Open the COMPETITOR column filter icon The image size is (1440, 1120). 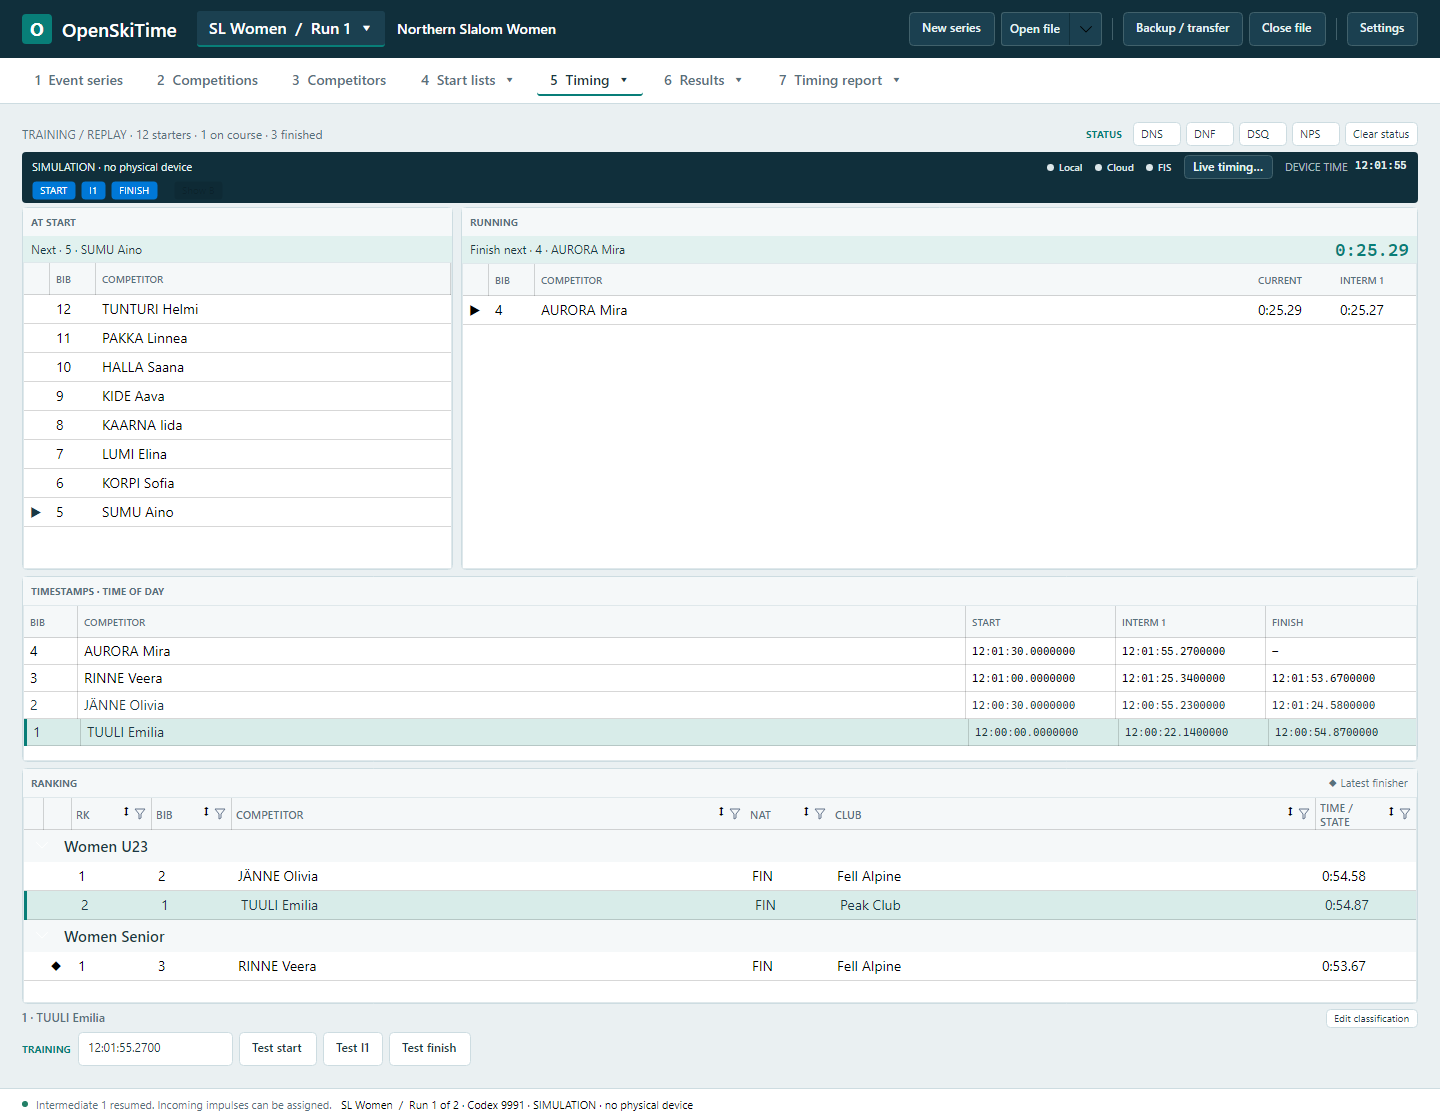click(x=735, y=814)
